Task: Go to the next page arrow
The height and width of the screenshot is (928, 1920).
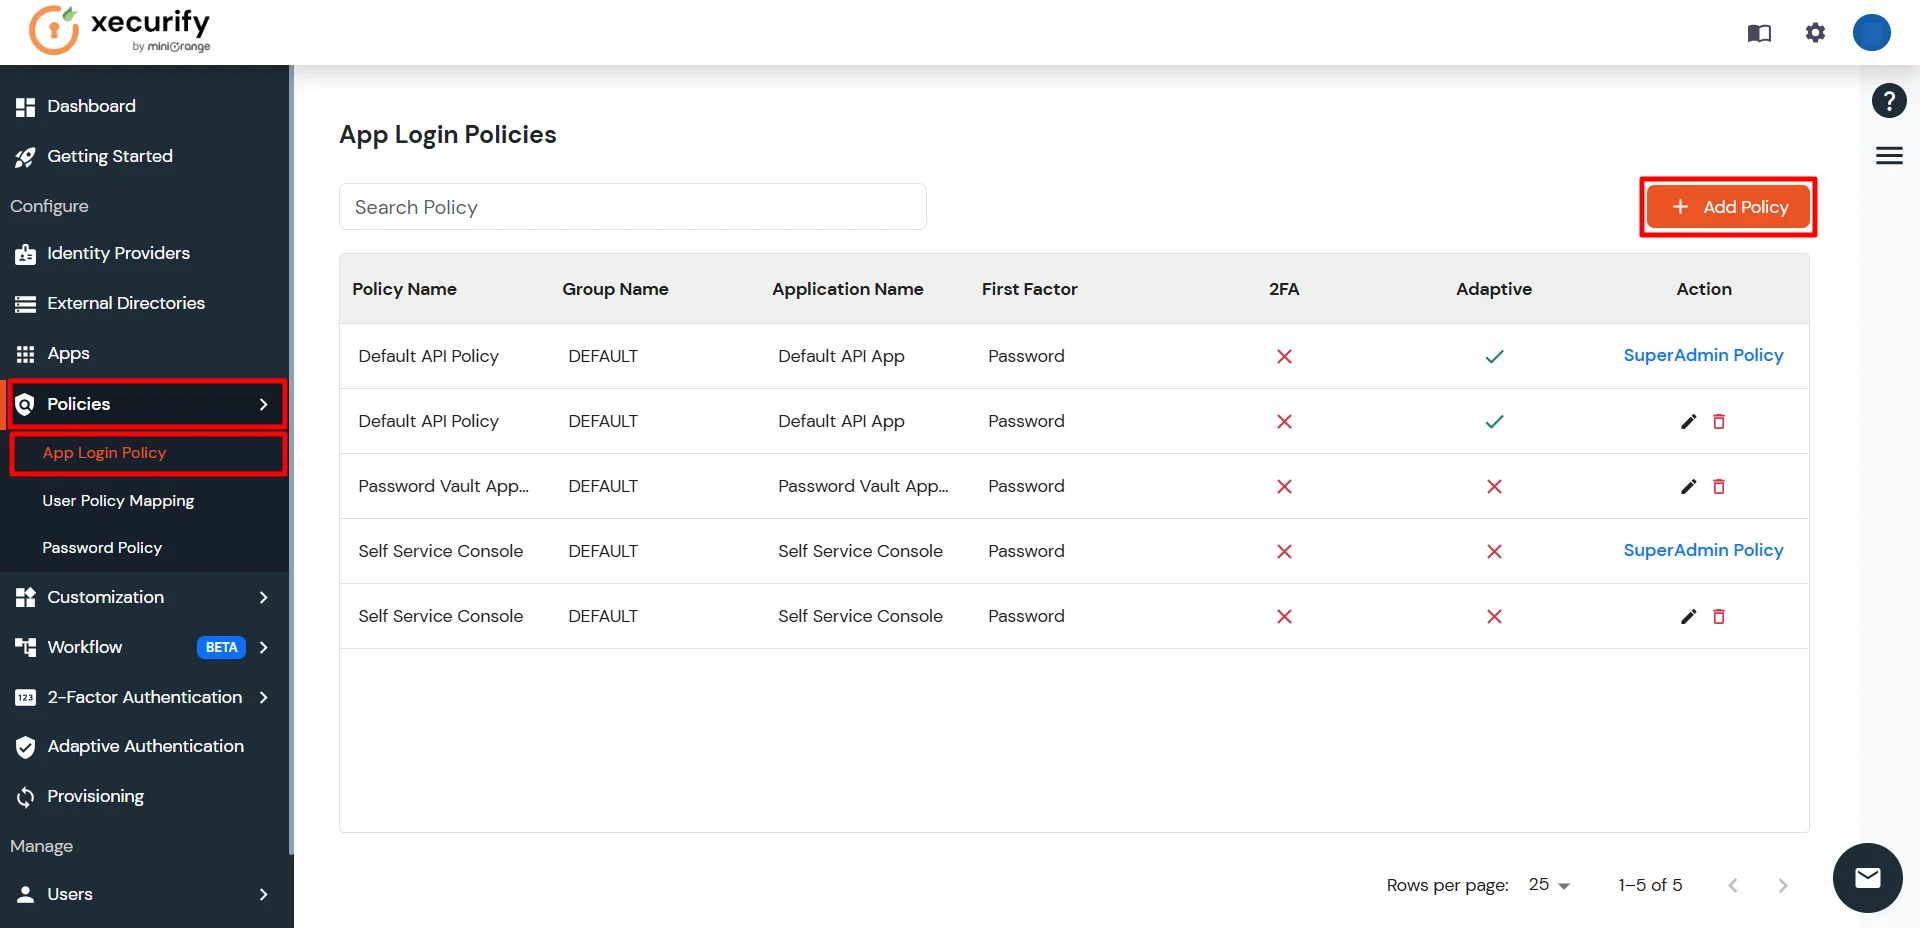Action: pyautogui.click(x=1782, y=885)
